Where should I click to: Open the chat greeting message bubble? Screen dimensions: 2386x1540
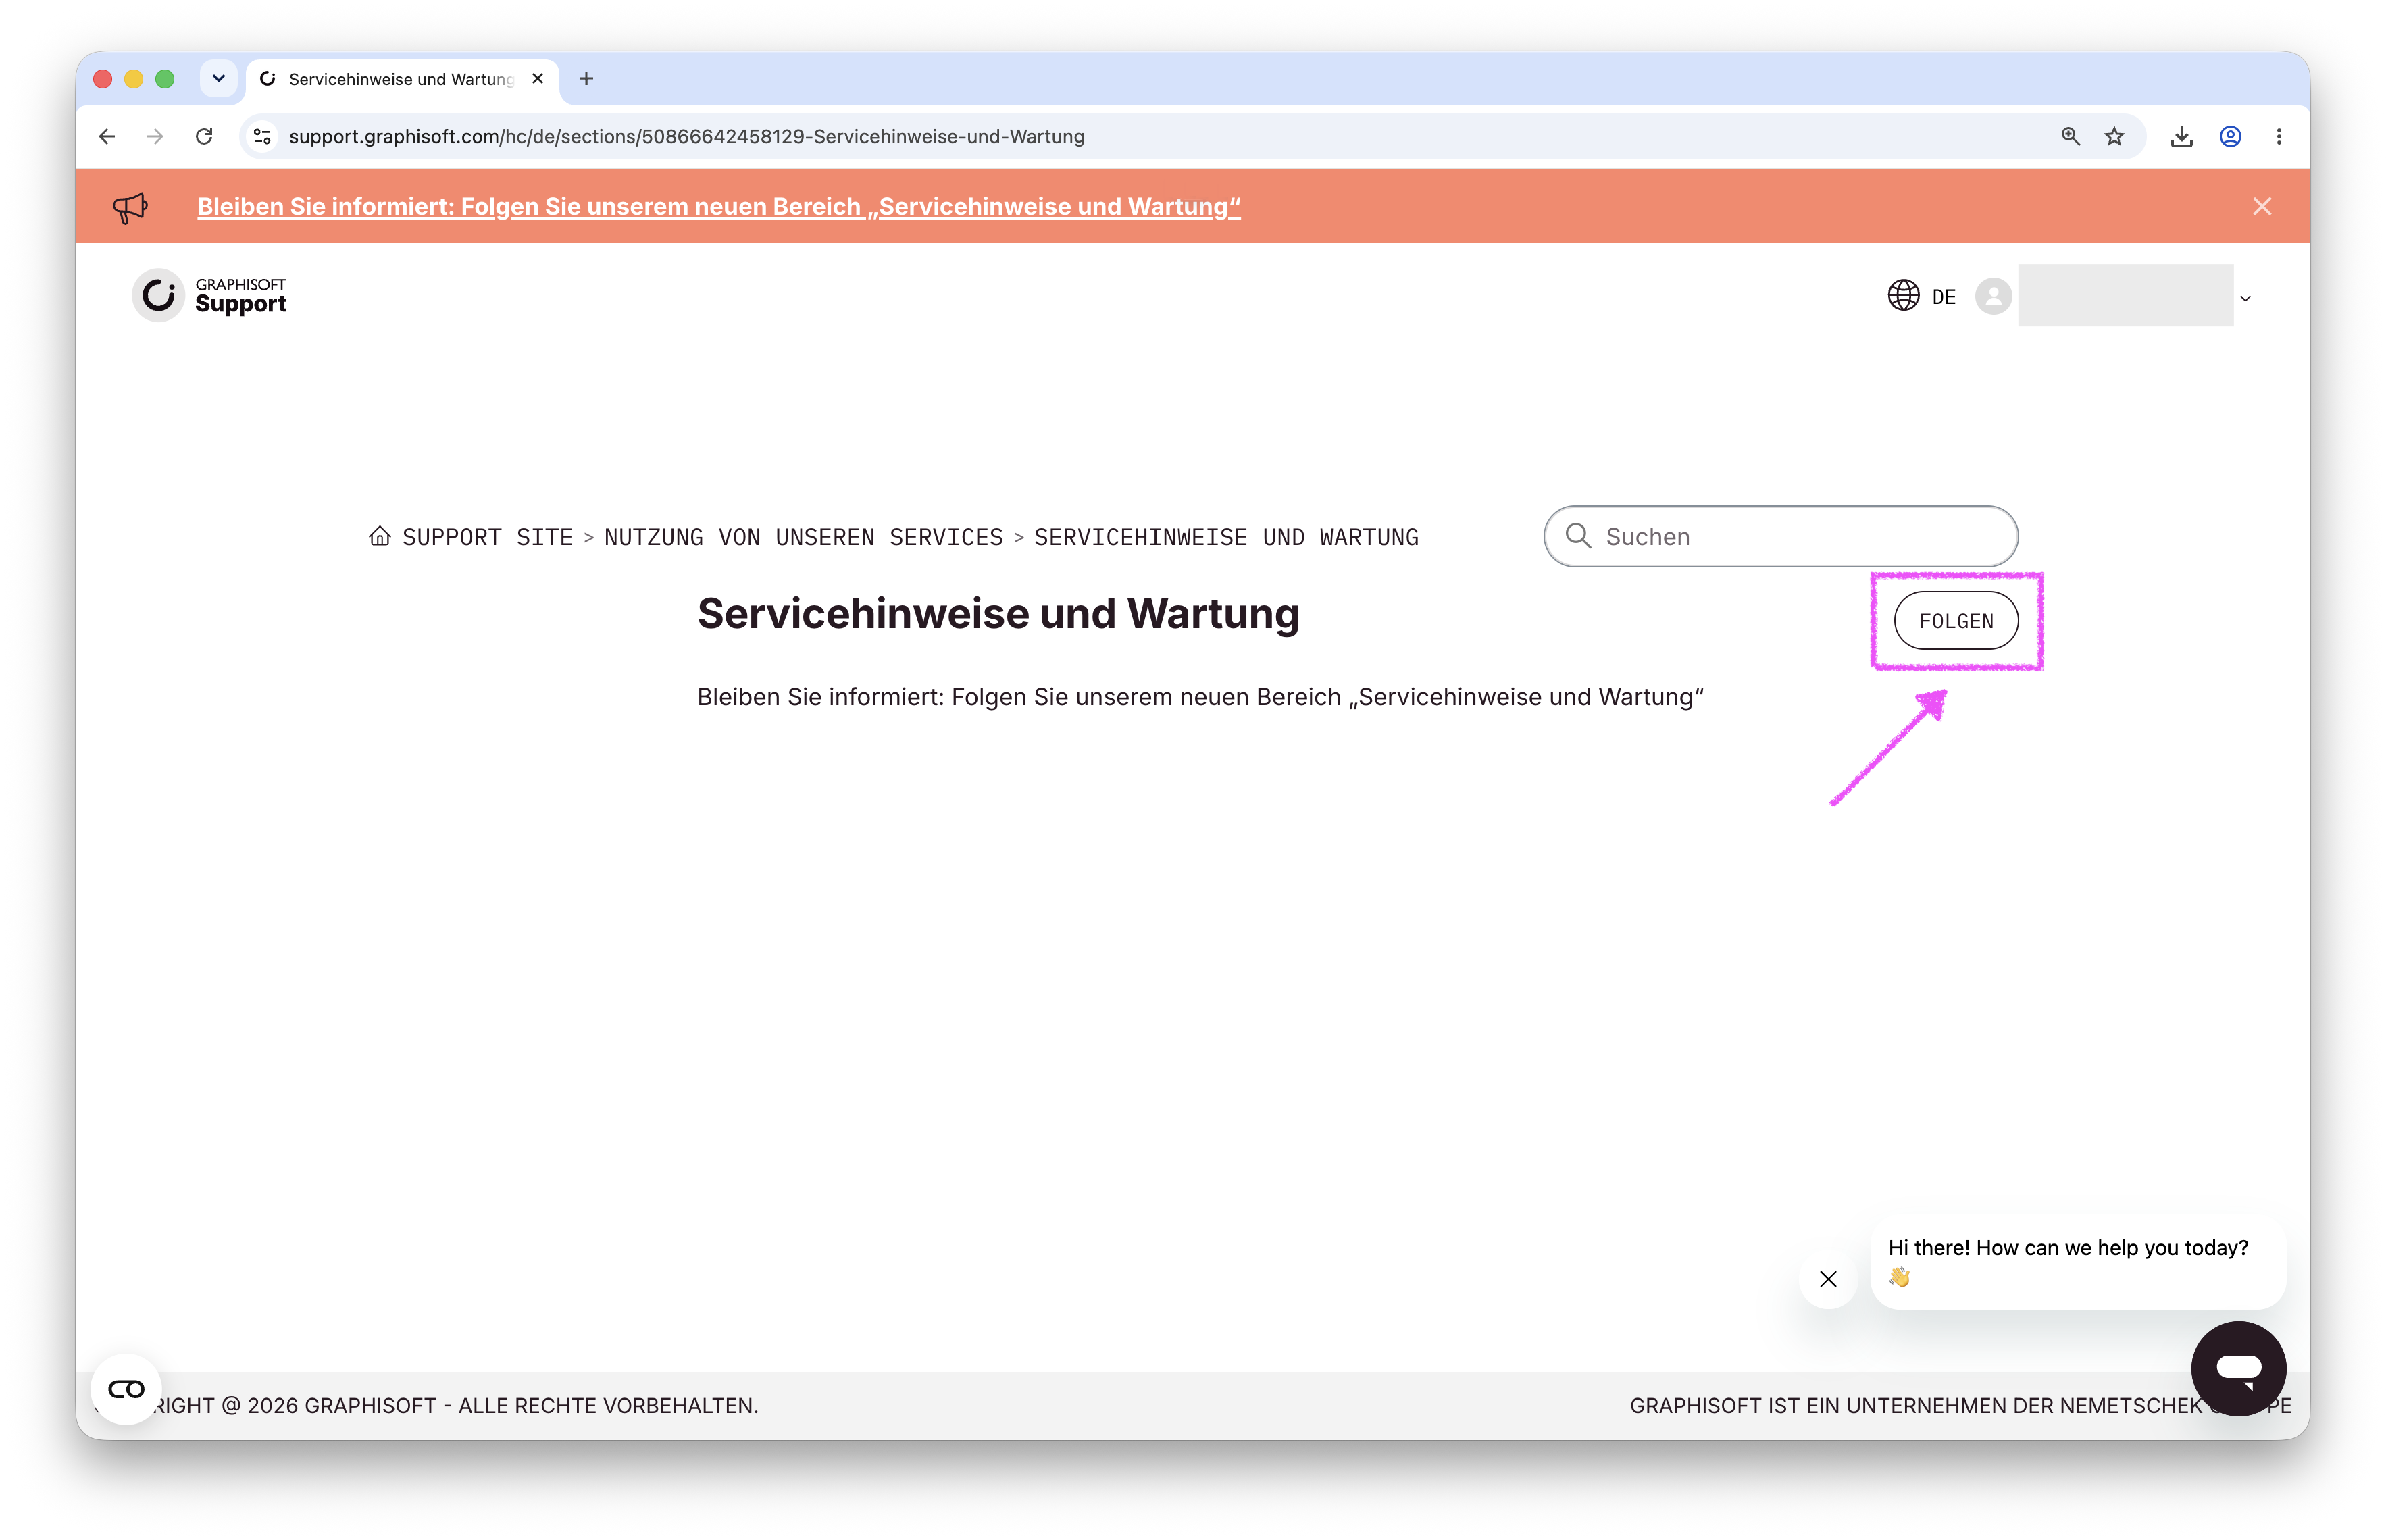[x=2077, y=1262]
